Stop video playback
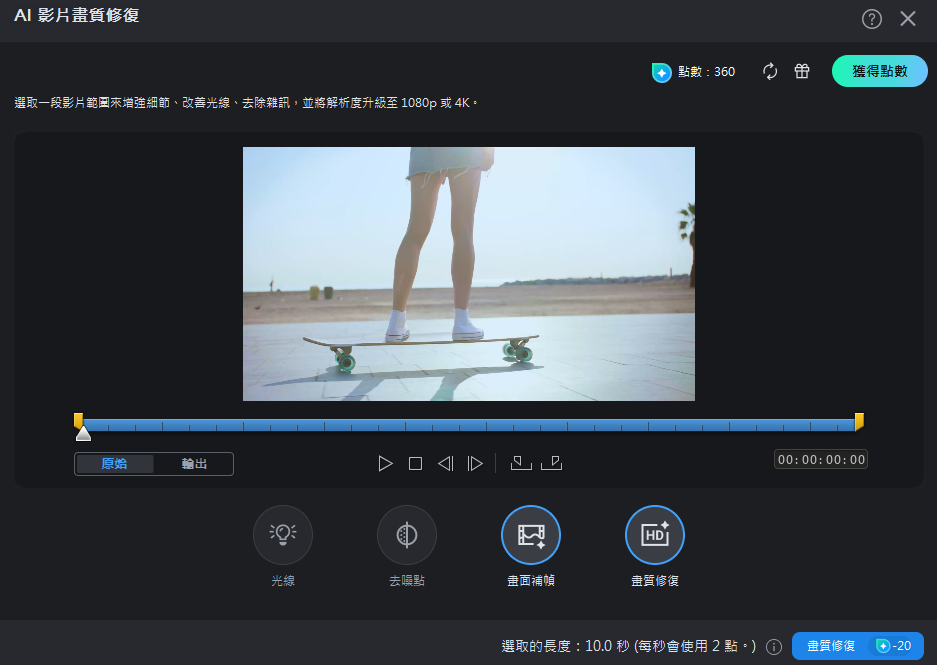937x665 pixels. (415, 463)
